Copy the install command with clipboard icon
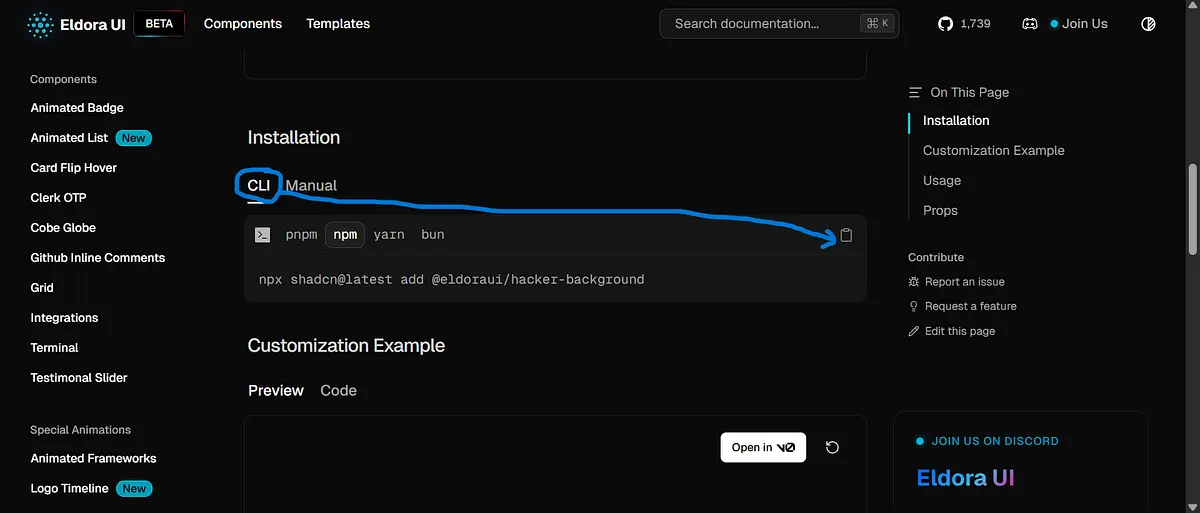This screenshot has height=513, width=1200. point(846,235)
